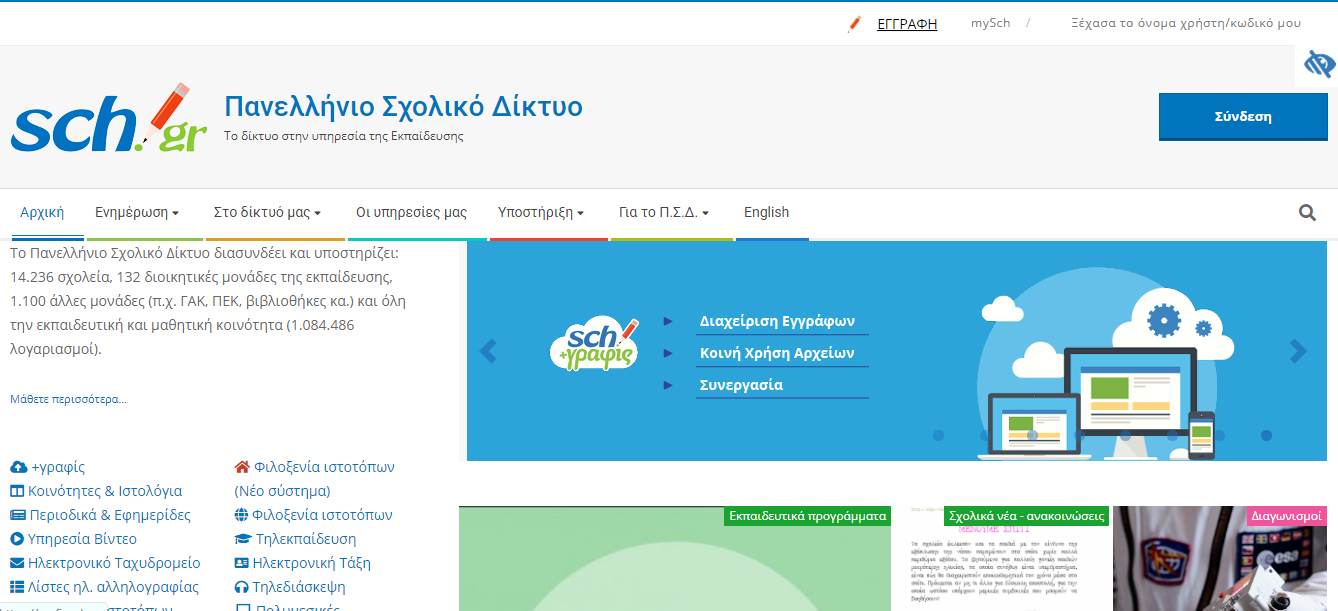This screenshot has height=611, width=1338.
Task: Open Τηλεκπαίδευση service
Action: [x=304, y=539]
